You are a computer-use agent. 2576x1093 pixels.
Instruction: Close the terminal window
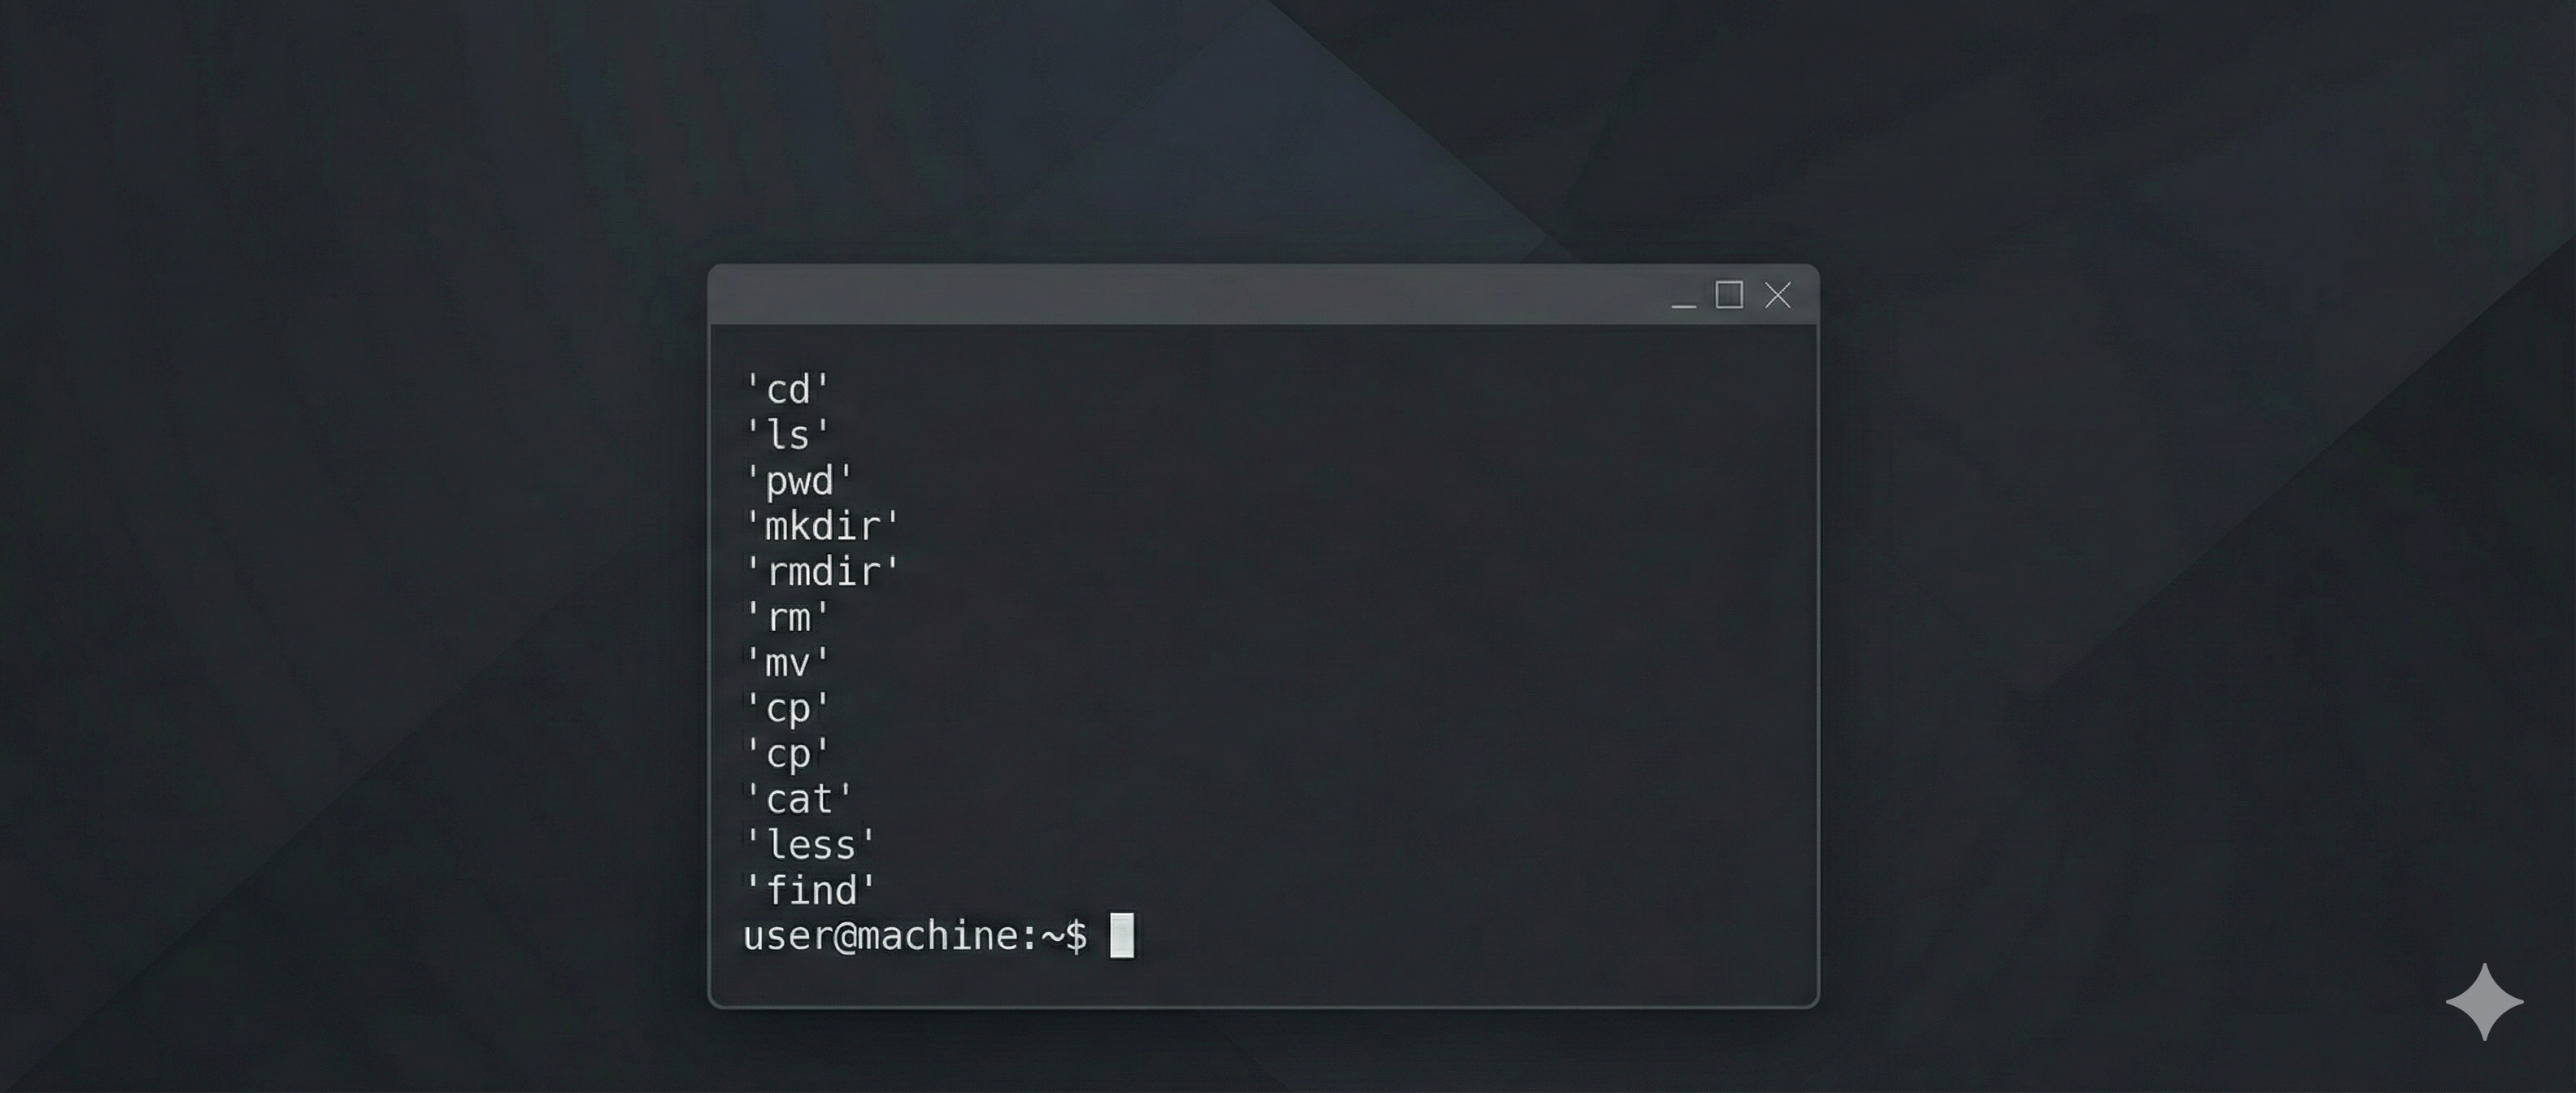point(1778,296)
